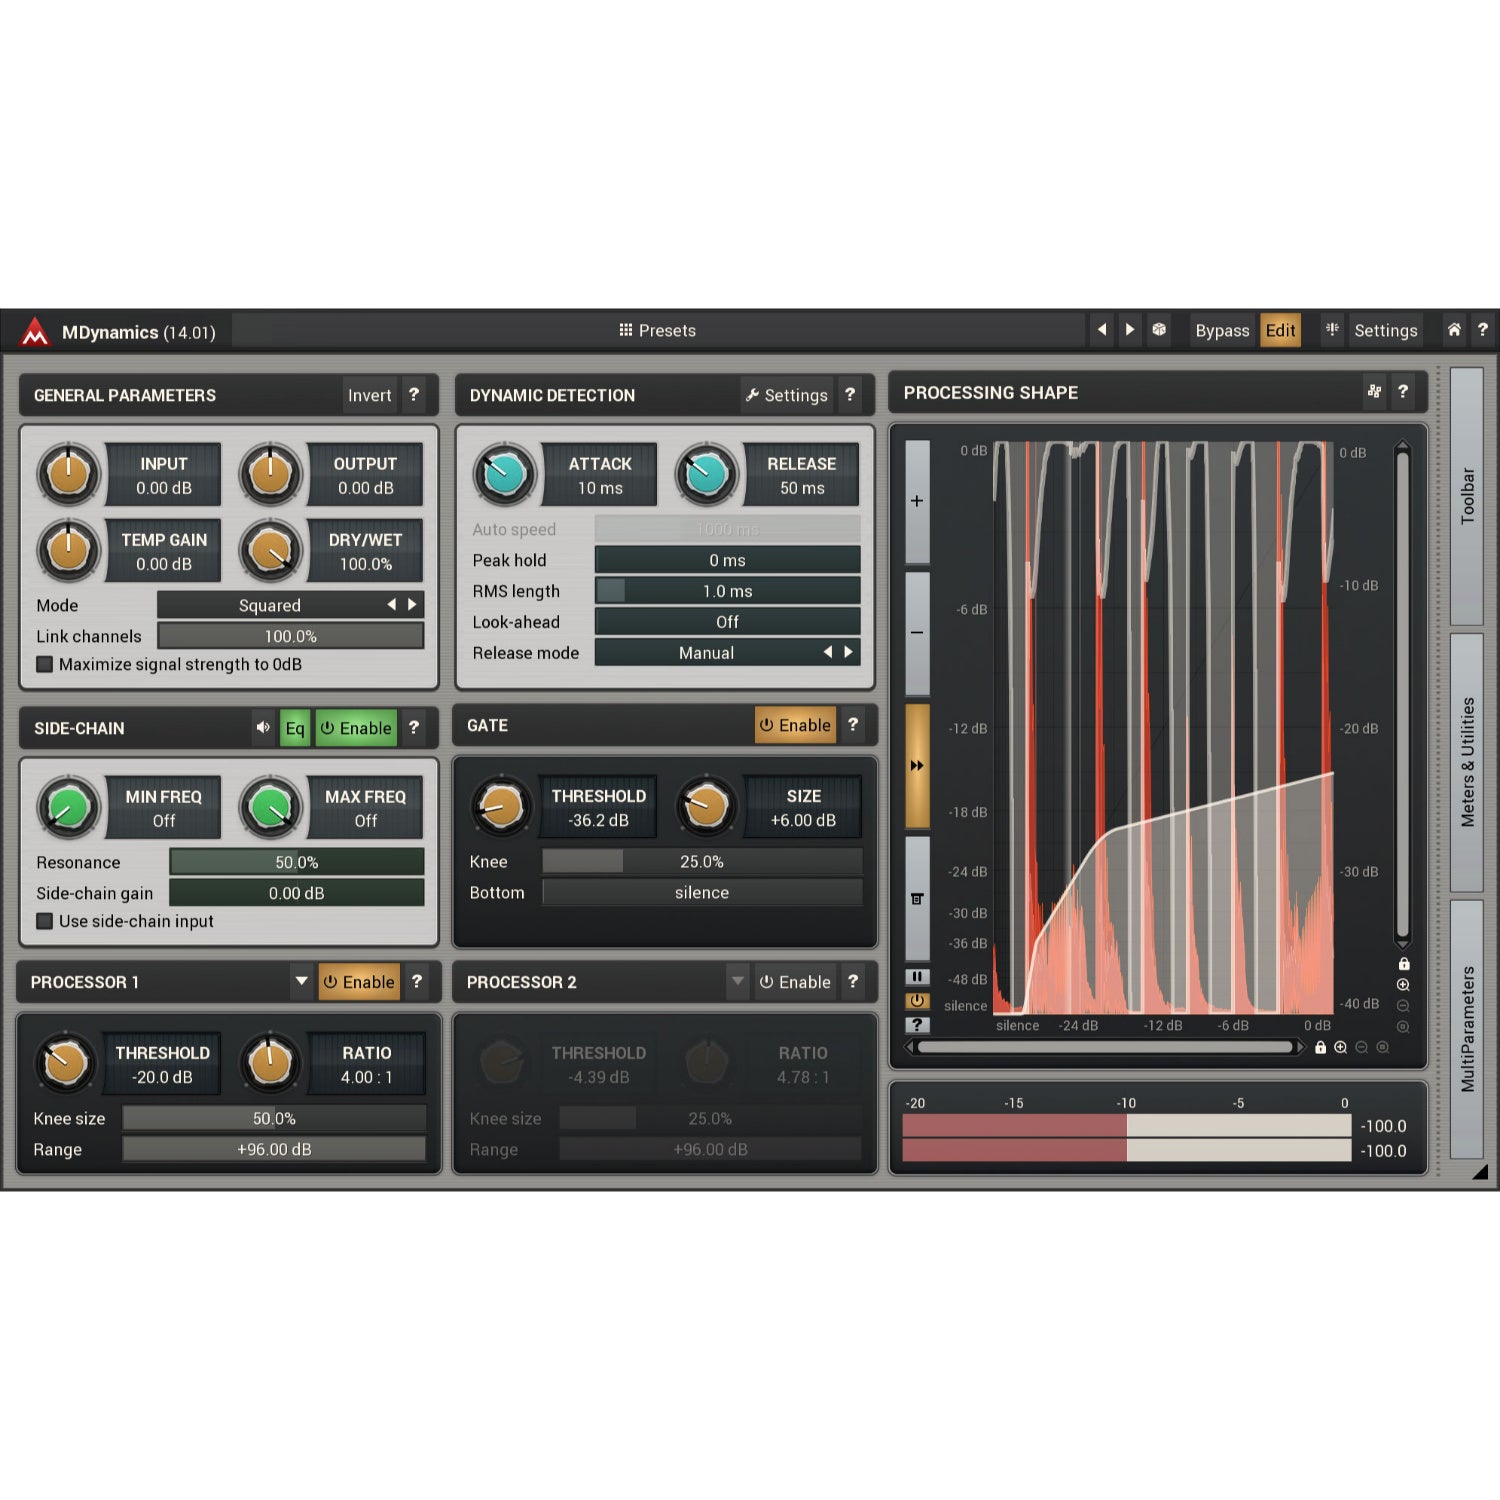
Task: Open help for General Parameters section
Action: (414, 395)
